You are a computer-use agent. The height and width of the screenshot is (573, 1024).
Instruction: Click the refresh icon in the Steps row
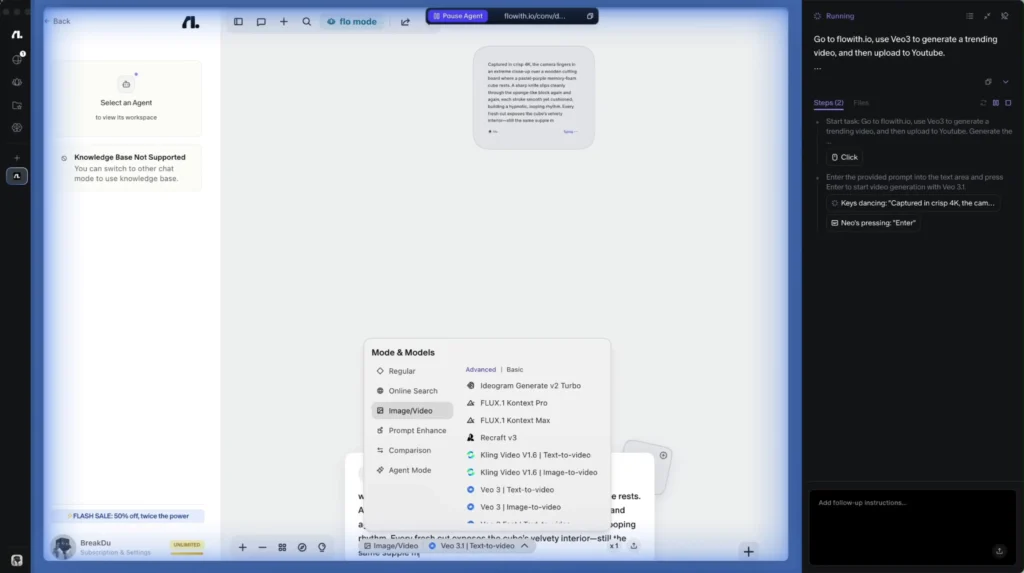[984, 103]
